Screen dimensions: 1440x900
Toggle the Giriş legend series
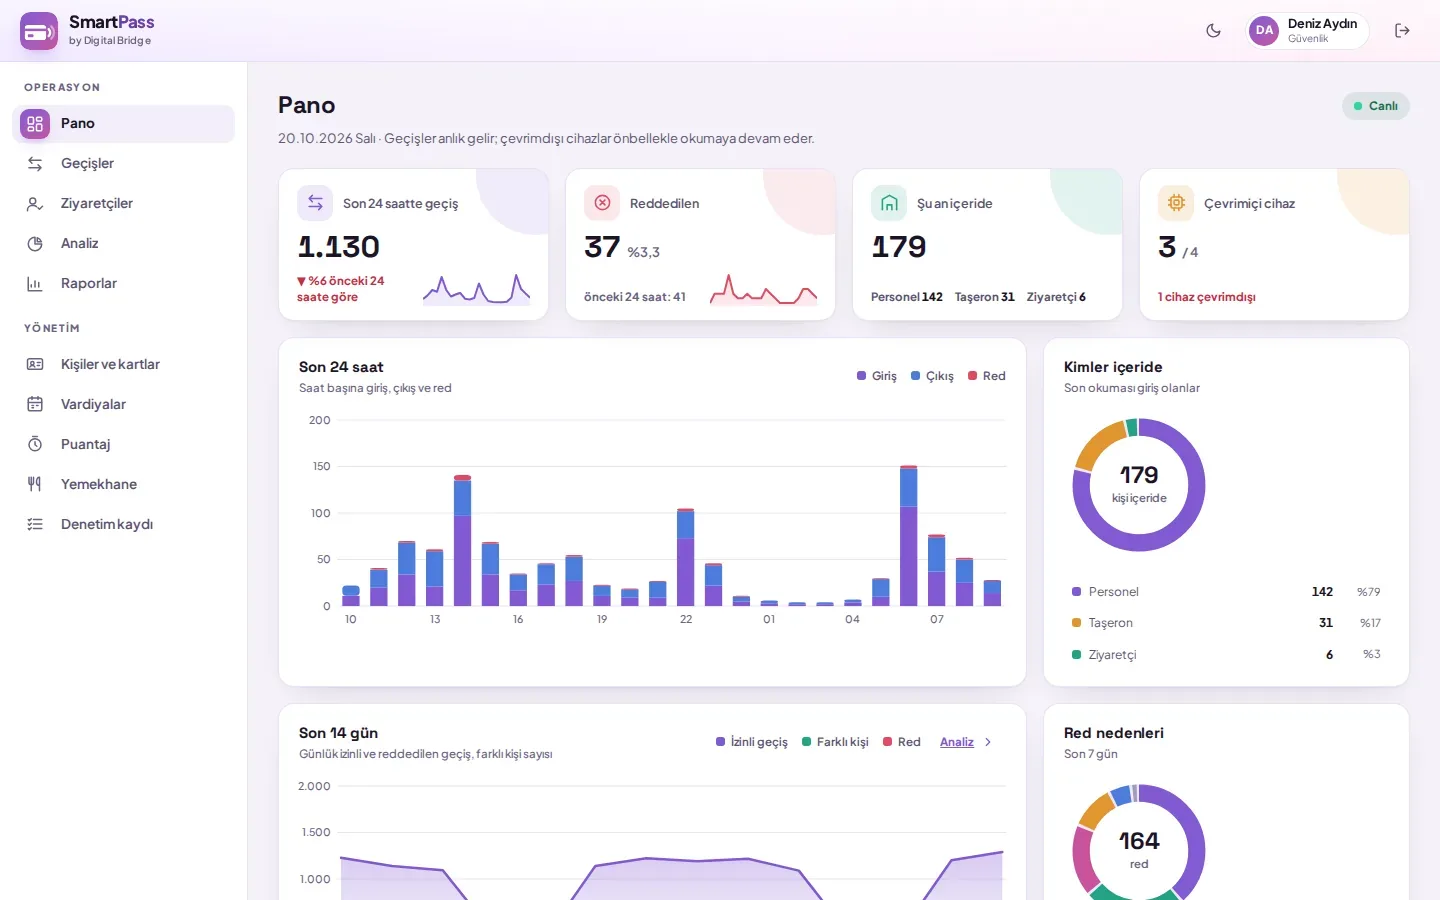(877, 377)
